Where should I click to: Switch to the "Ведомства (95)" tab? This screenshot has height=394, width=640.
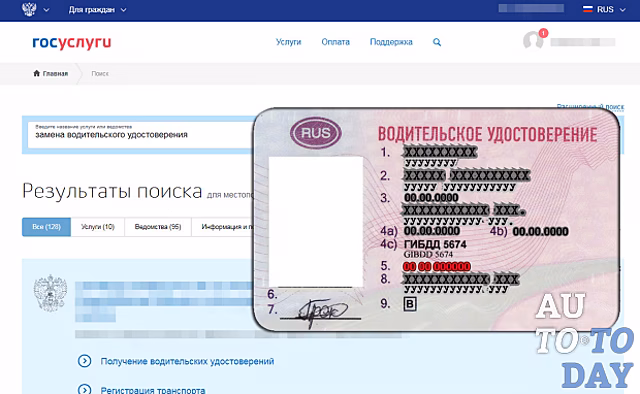click(x=158, y=227)
